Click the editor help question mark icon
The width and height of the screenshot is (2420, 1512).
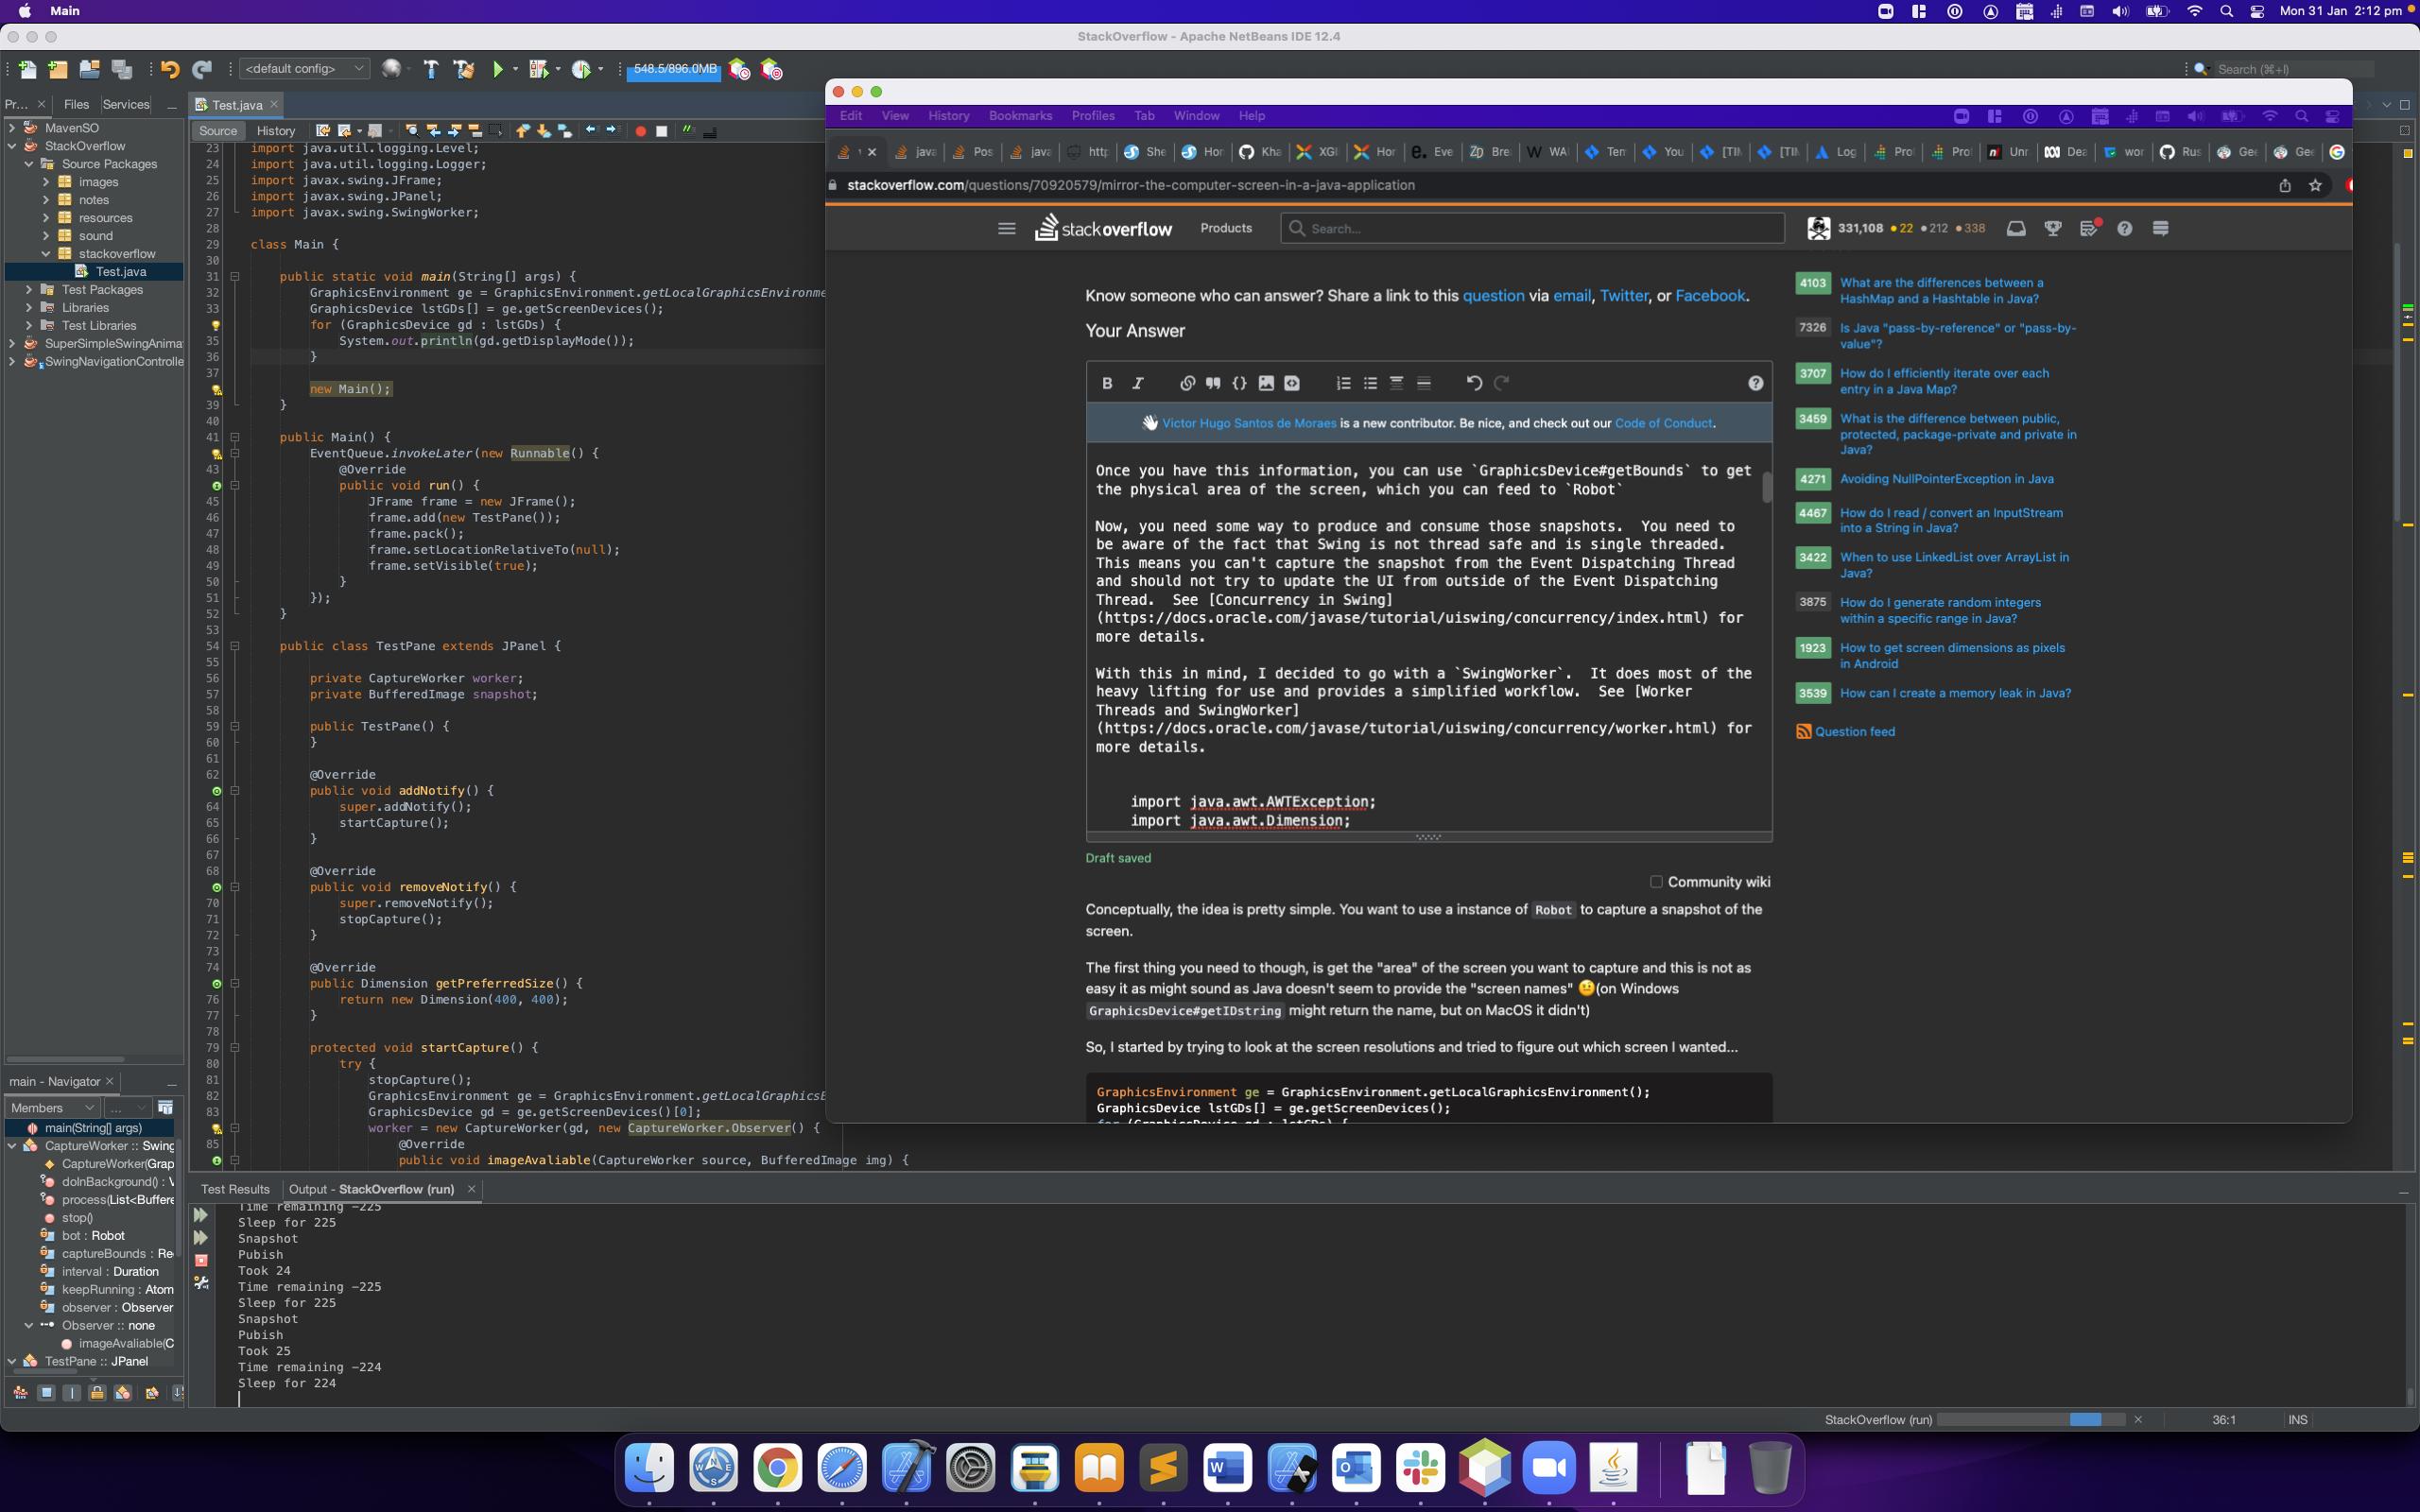pos(1755,383)
